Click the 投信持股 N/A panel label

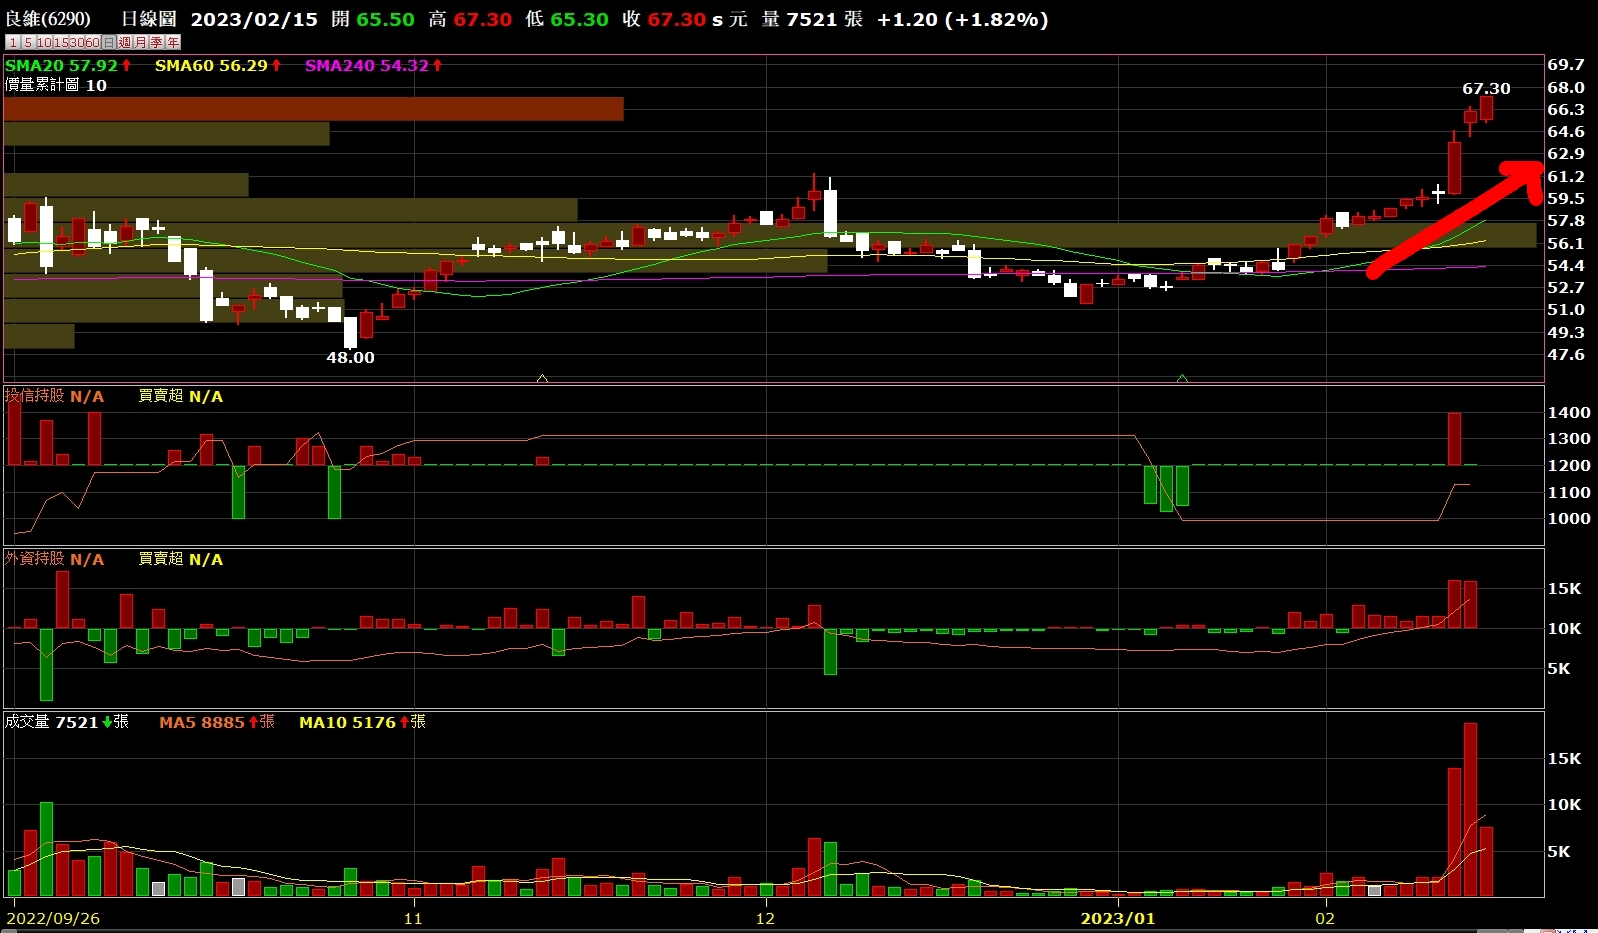54,396
